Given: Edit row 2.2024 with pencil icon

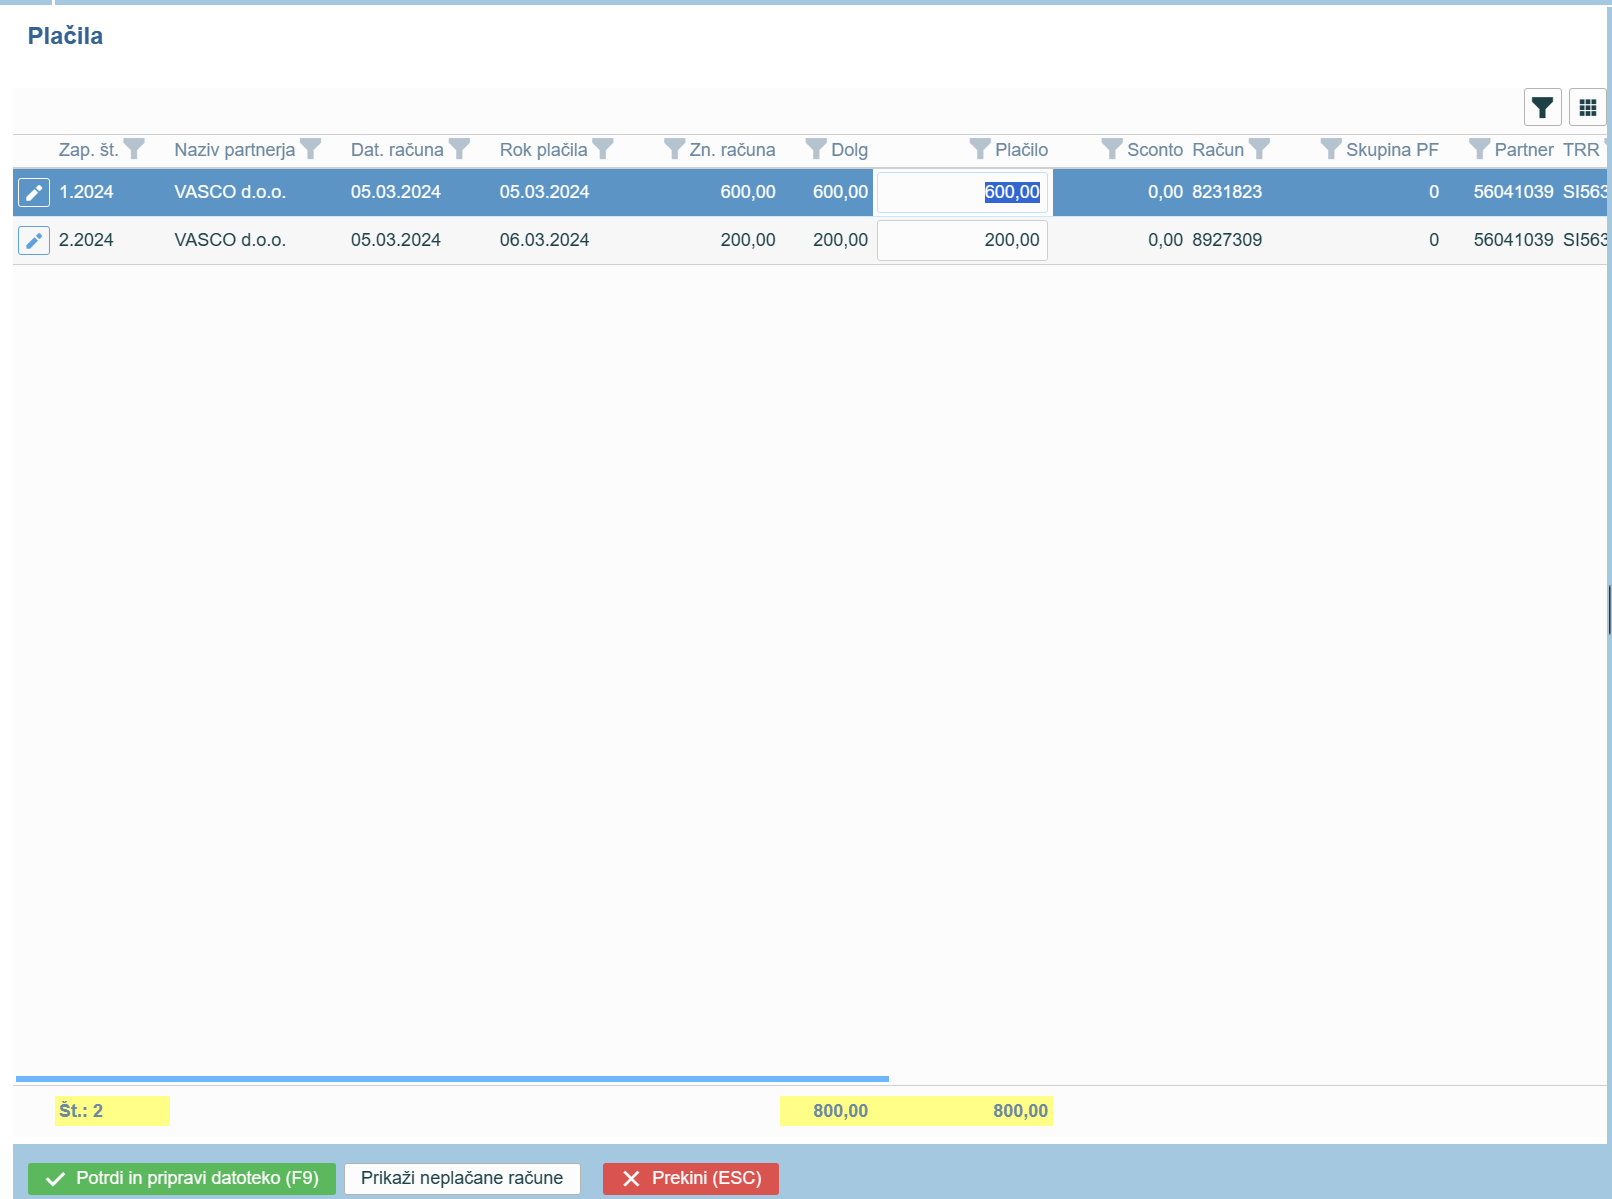Looking at the screenshot, I should point(34,240).
